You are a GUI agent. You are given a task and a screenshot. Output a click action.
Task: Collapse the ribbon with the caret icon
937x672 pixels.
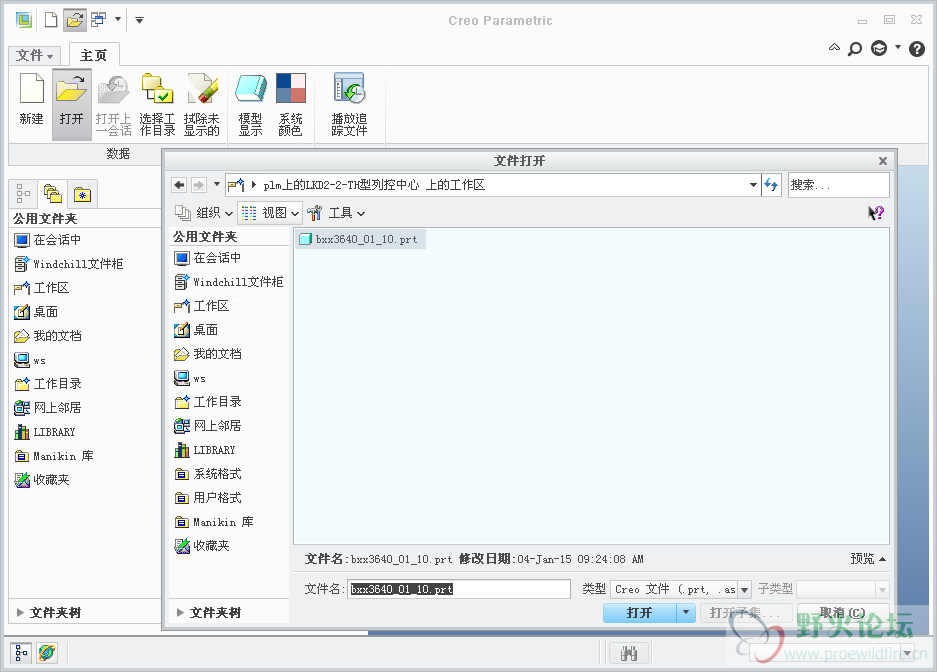834,47
